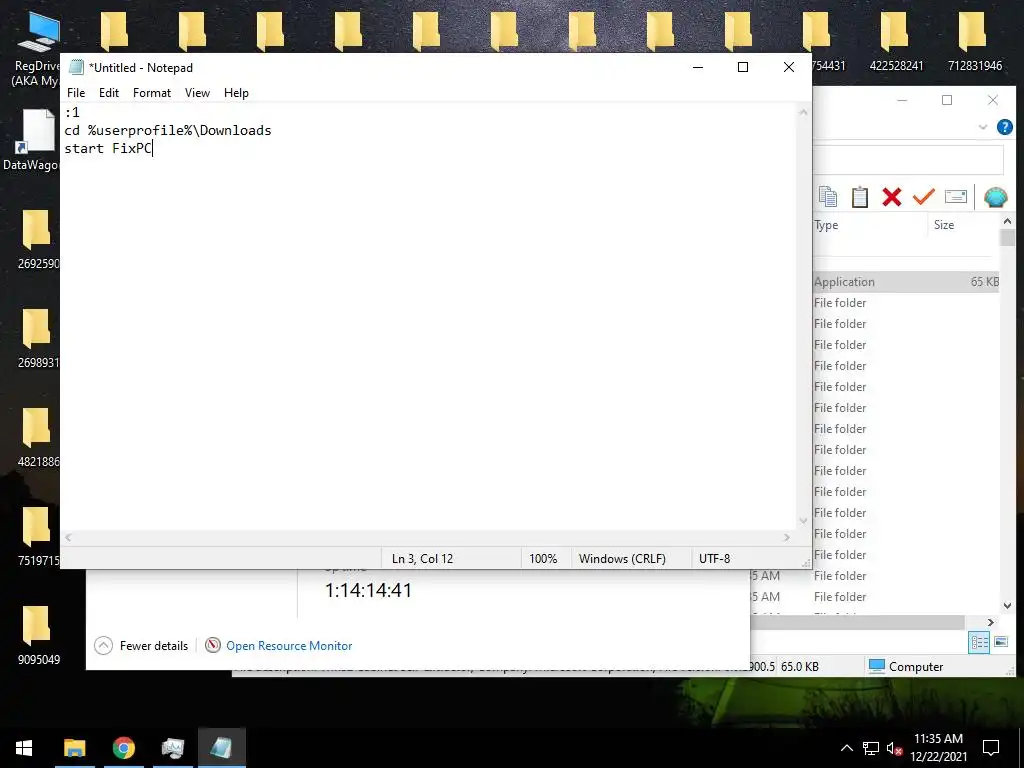Open Resource Monitor link

coord(289,646)
